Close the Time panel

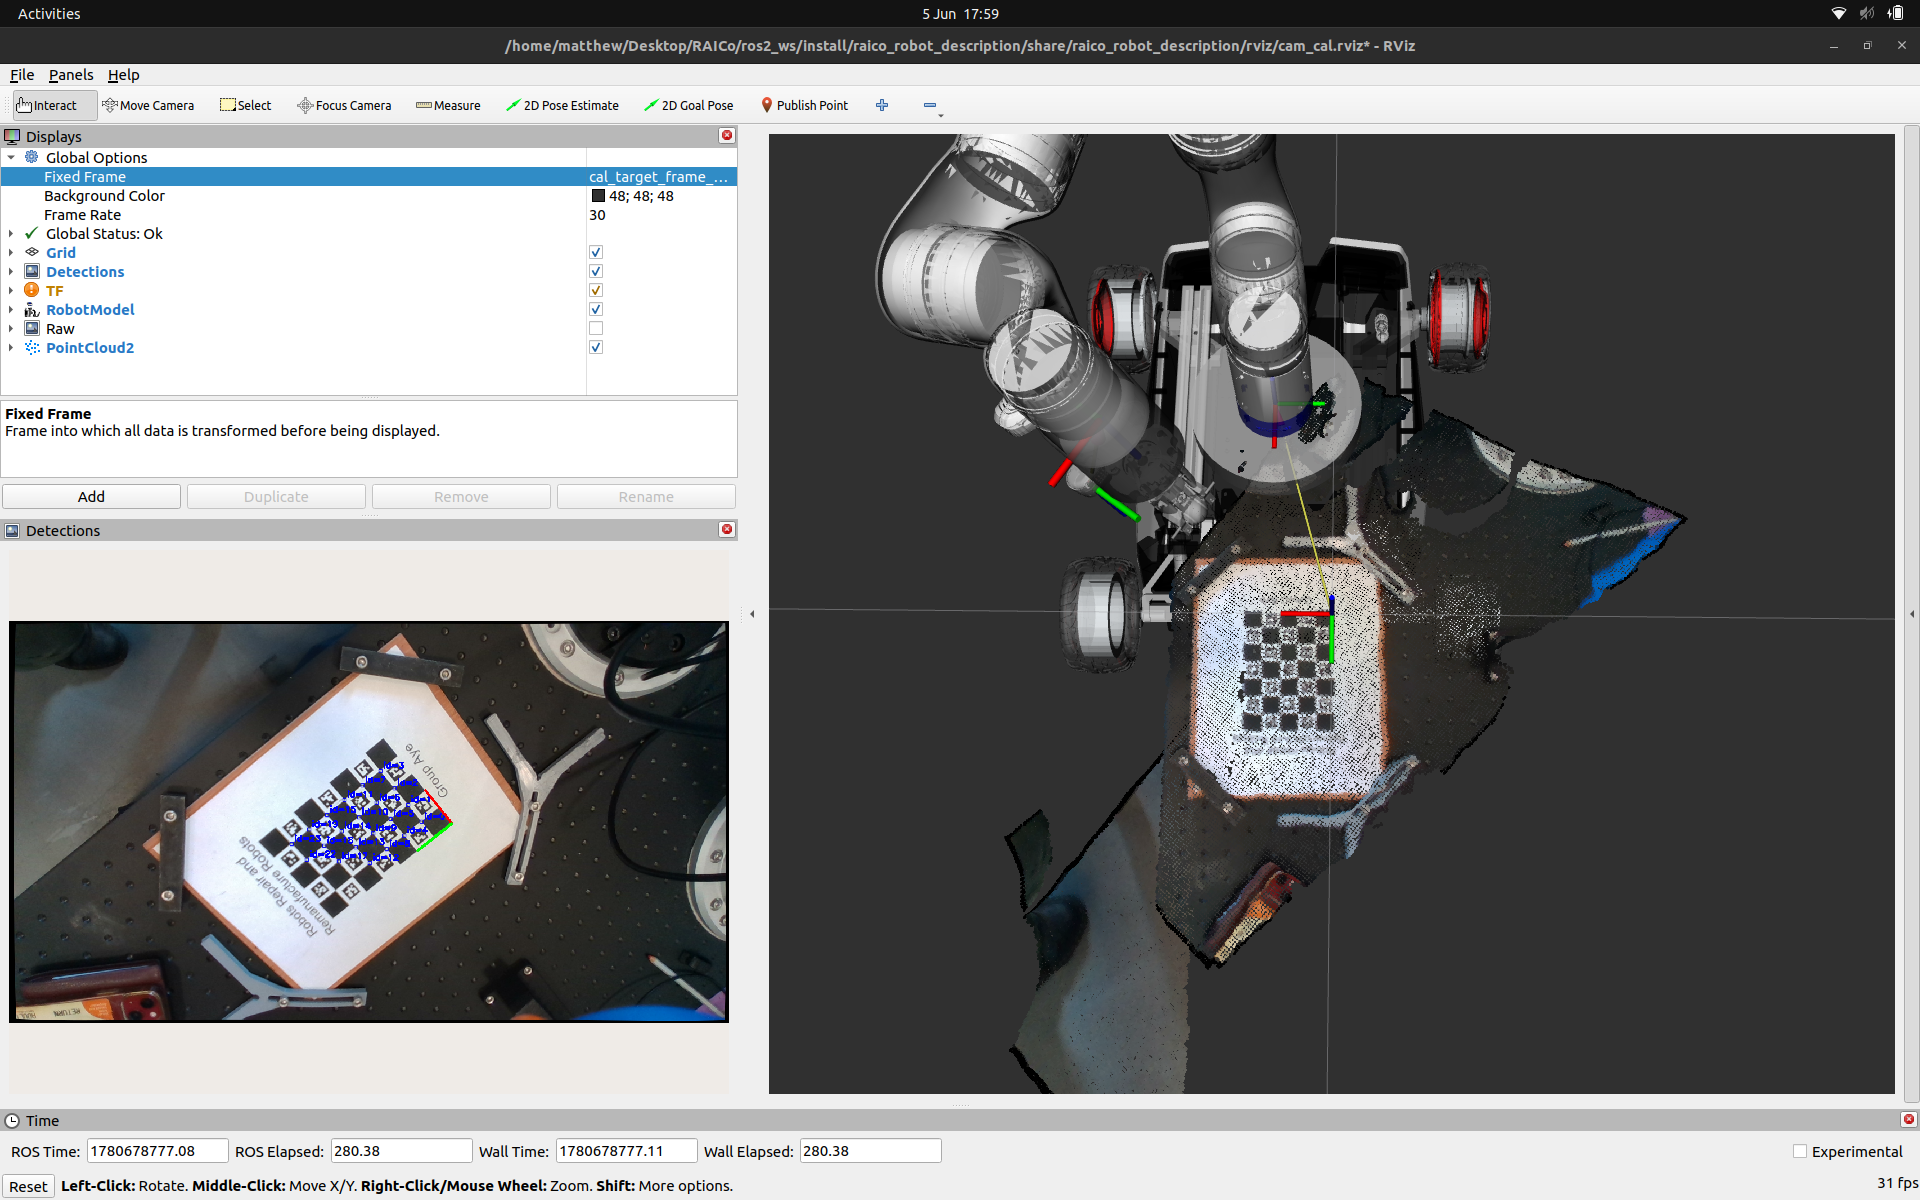pos(1908,1119)
